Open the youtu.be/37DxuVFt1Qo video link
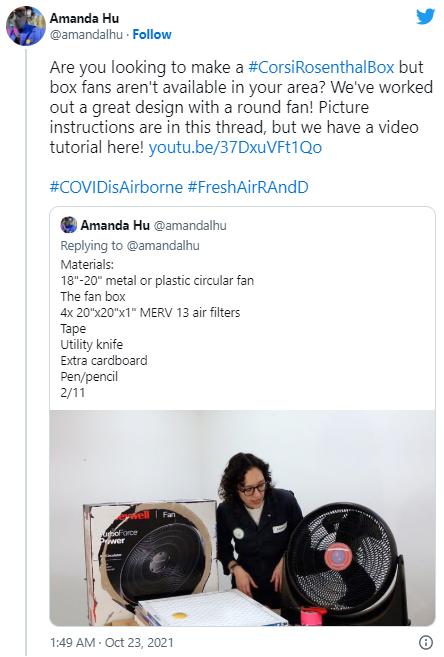This screenshot has width=444, height=657. [x=235, y=147]
